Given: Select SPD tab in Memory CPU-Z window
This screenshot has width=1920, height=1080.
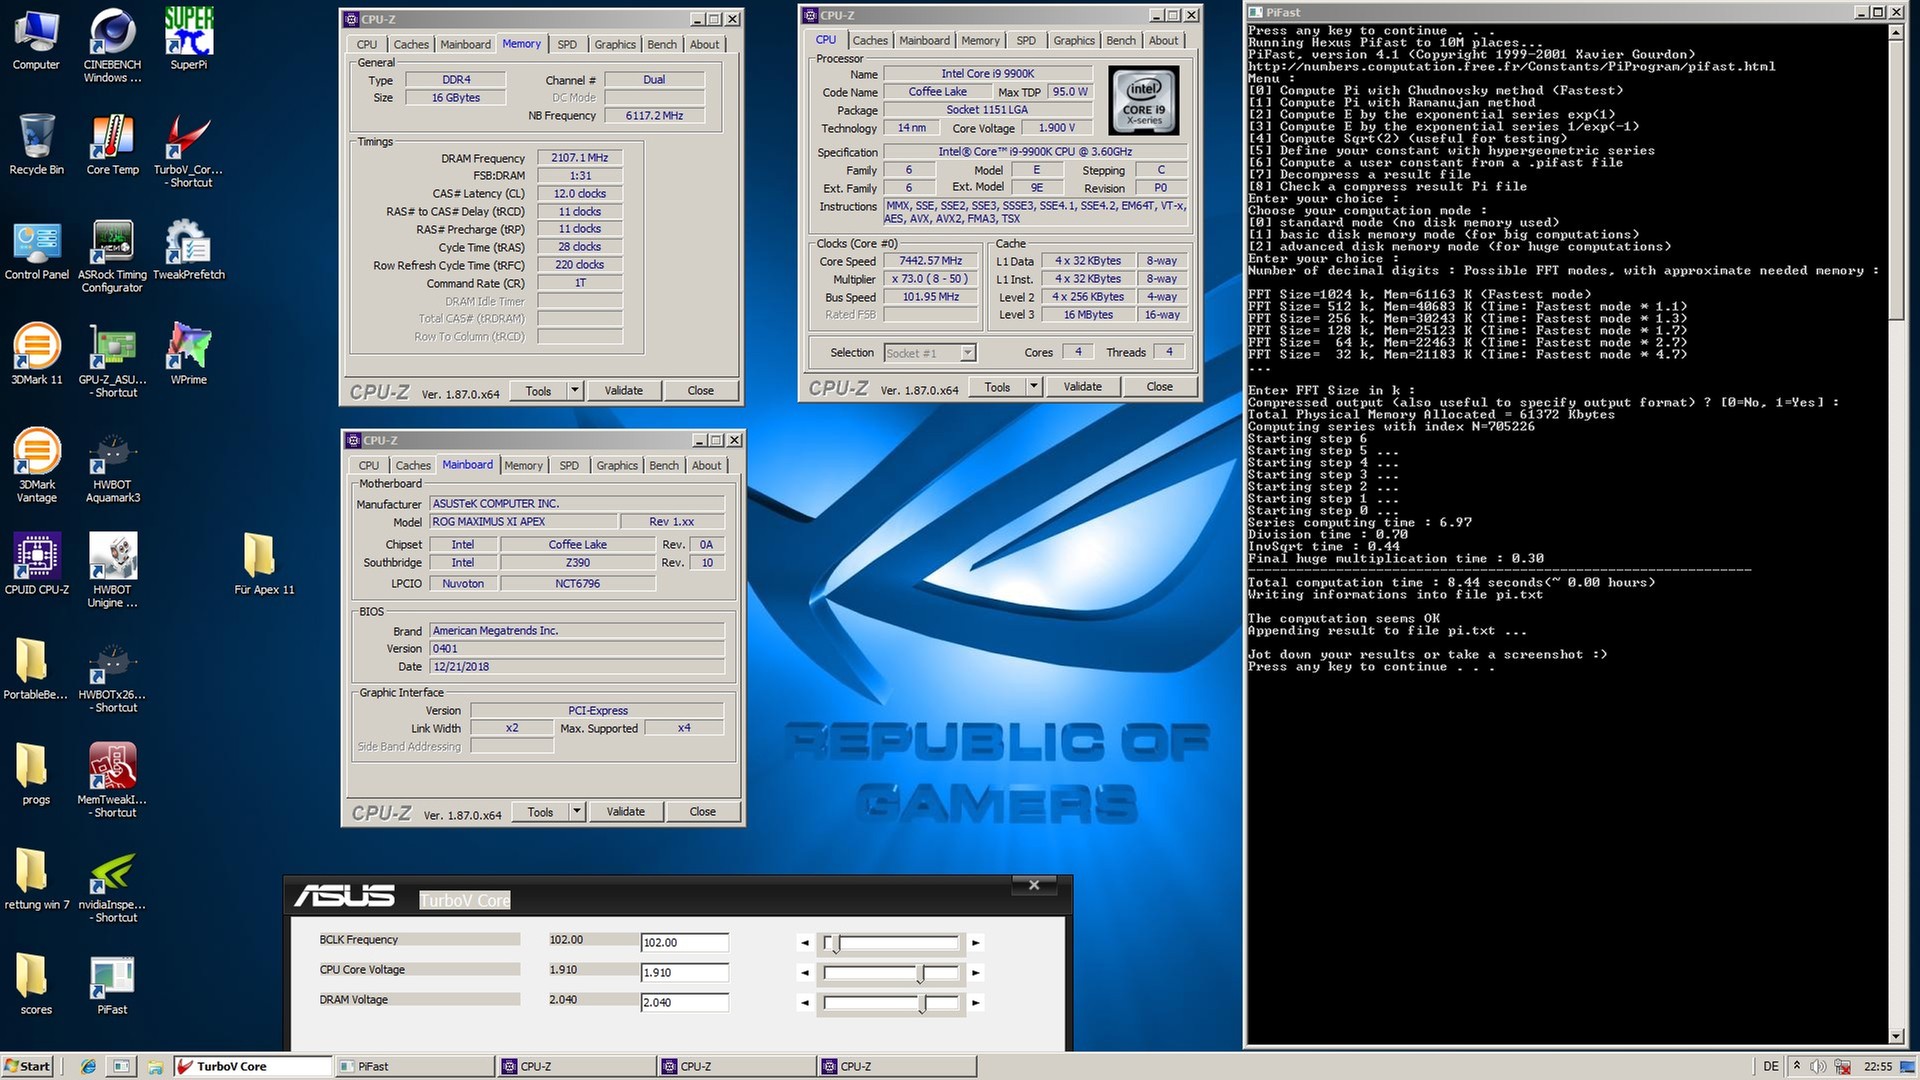Looking at the screenshot, I should (567, 45).
